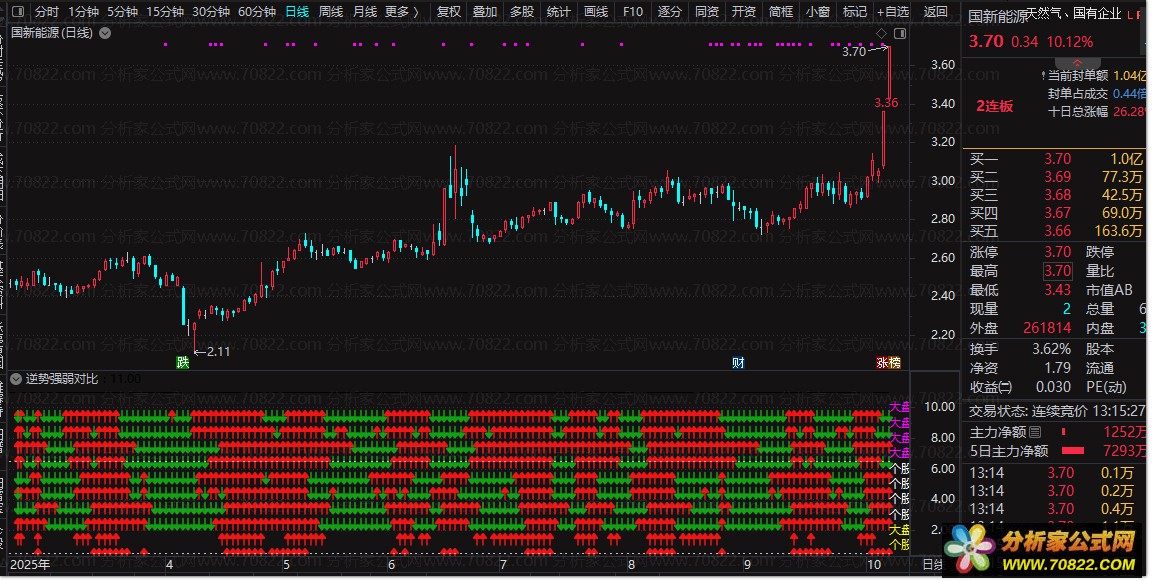The width and height of the screenshot is (1152, 581).
Task: Open the 小窗 mini window
Action: click(x=817, y=12)
